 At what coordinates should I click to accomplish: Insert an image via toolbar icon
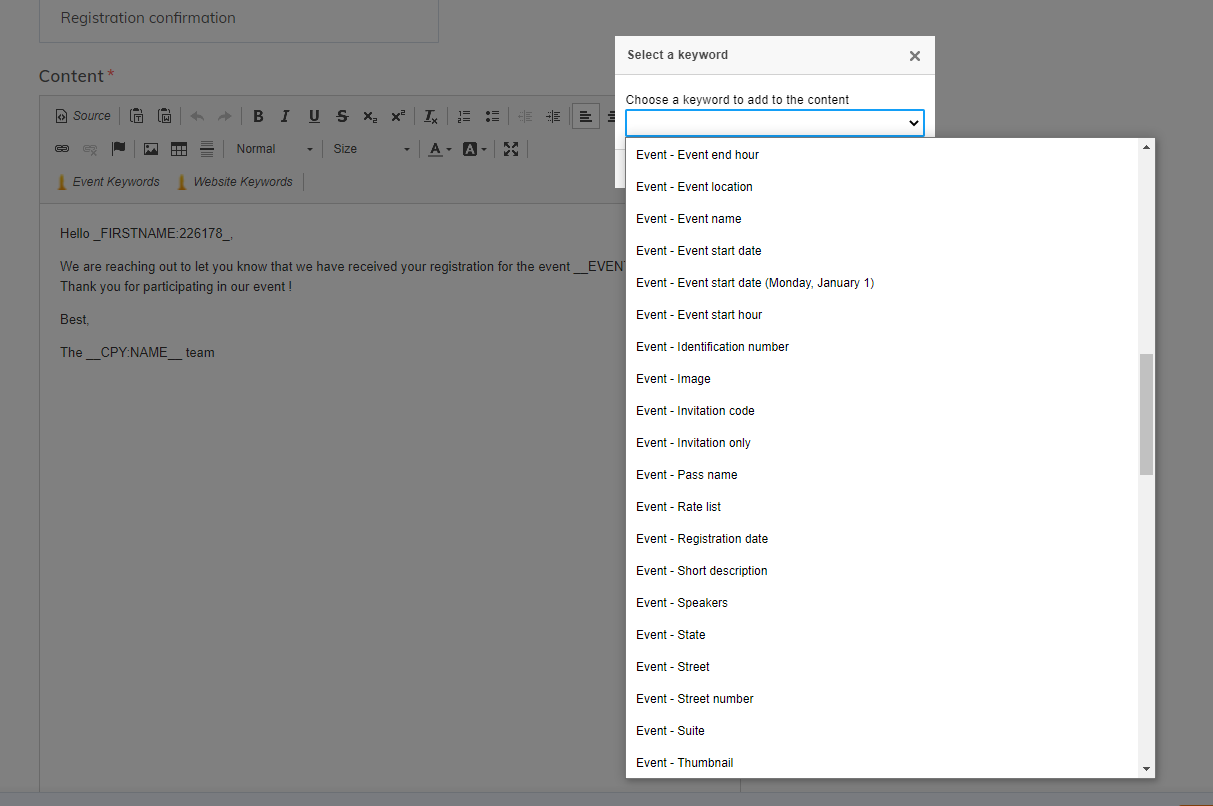click(x=151, y=149)
